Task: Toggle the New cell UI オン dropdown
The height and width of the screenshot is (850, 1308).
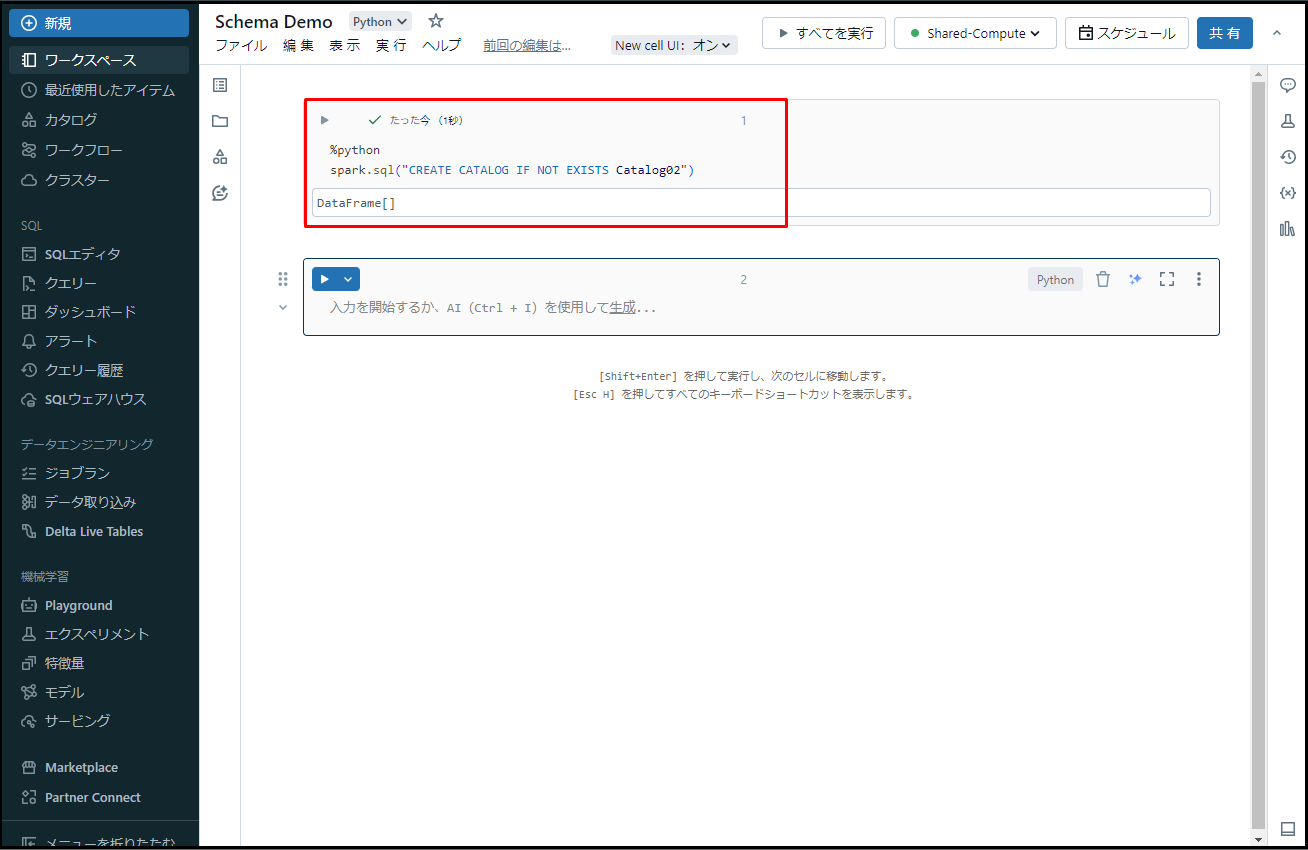Action: (x=674, y=45)
